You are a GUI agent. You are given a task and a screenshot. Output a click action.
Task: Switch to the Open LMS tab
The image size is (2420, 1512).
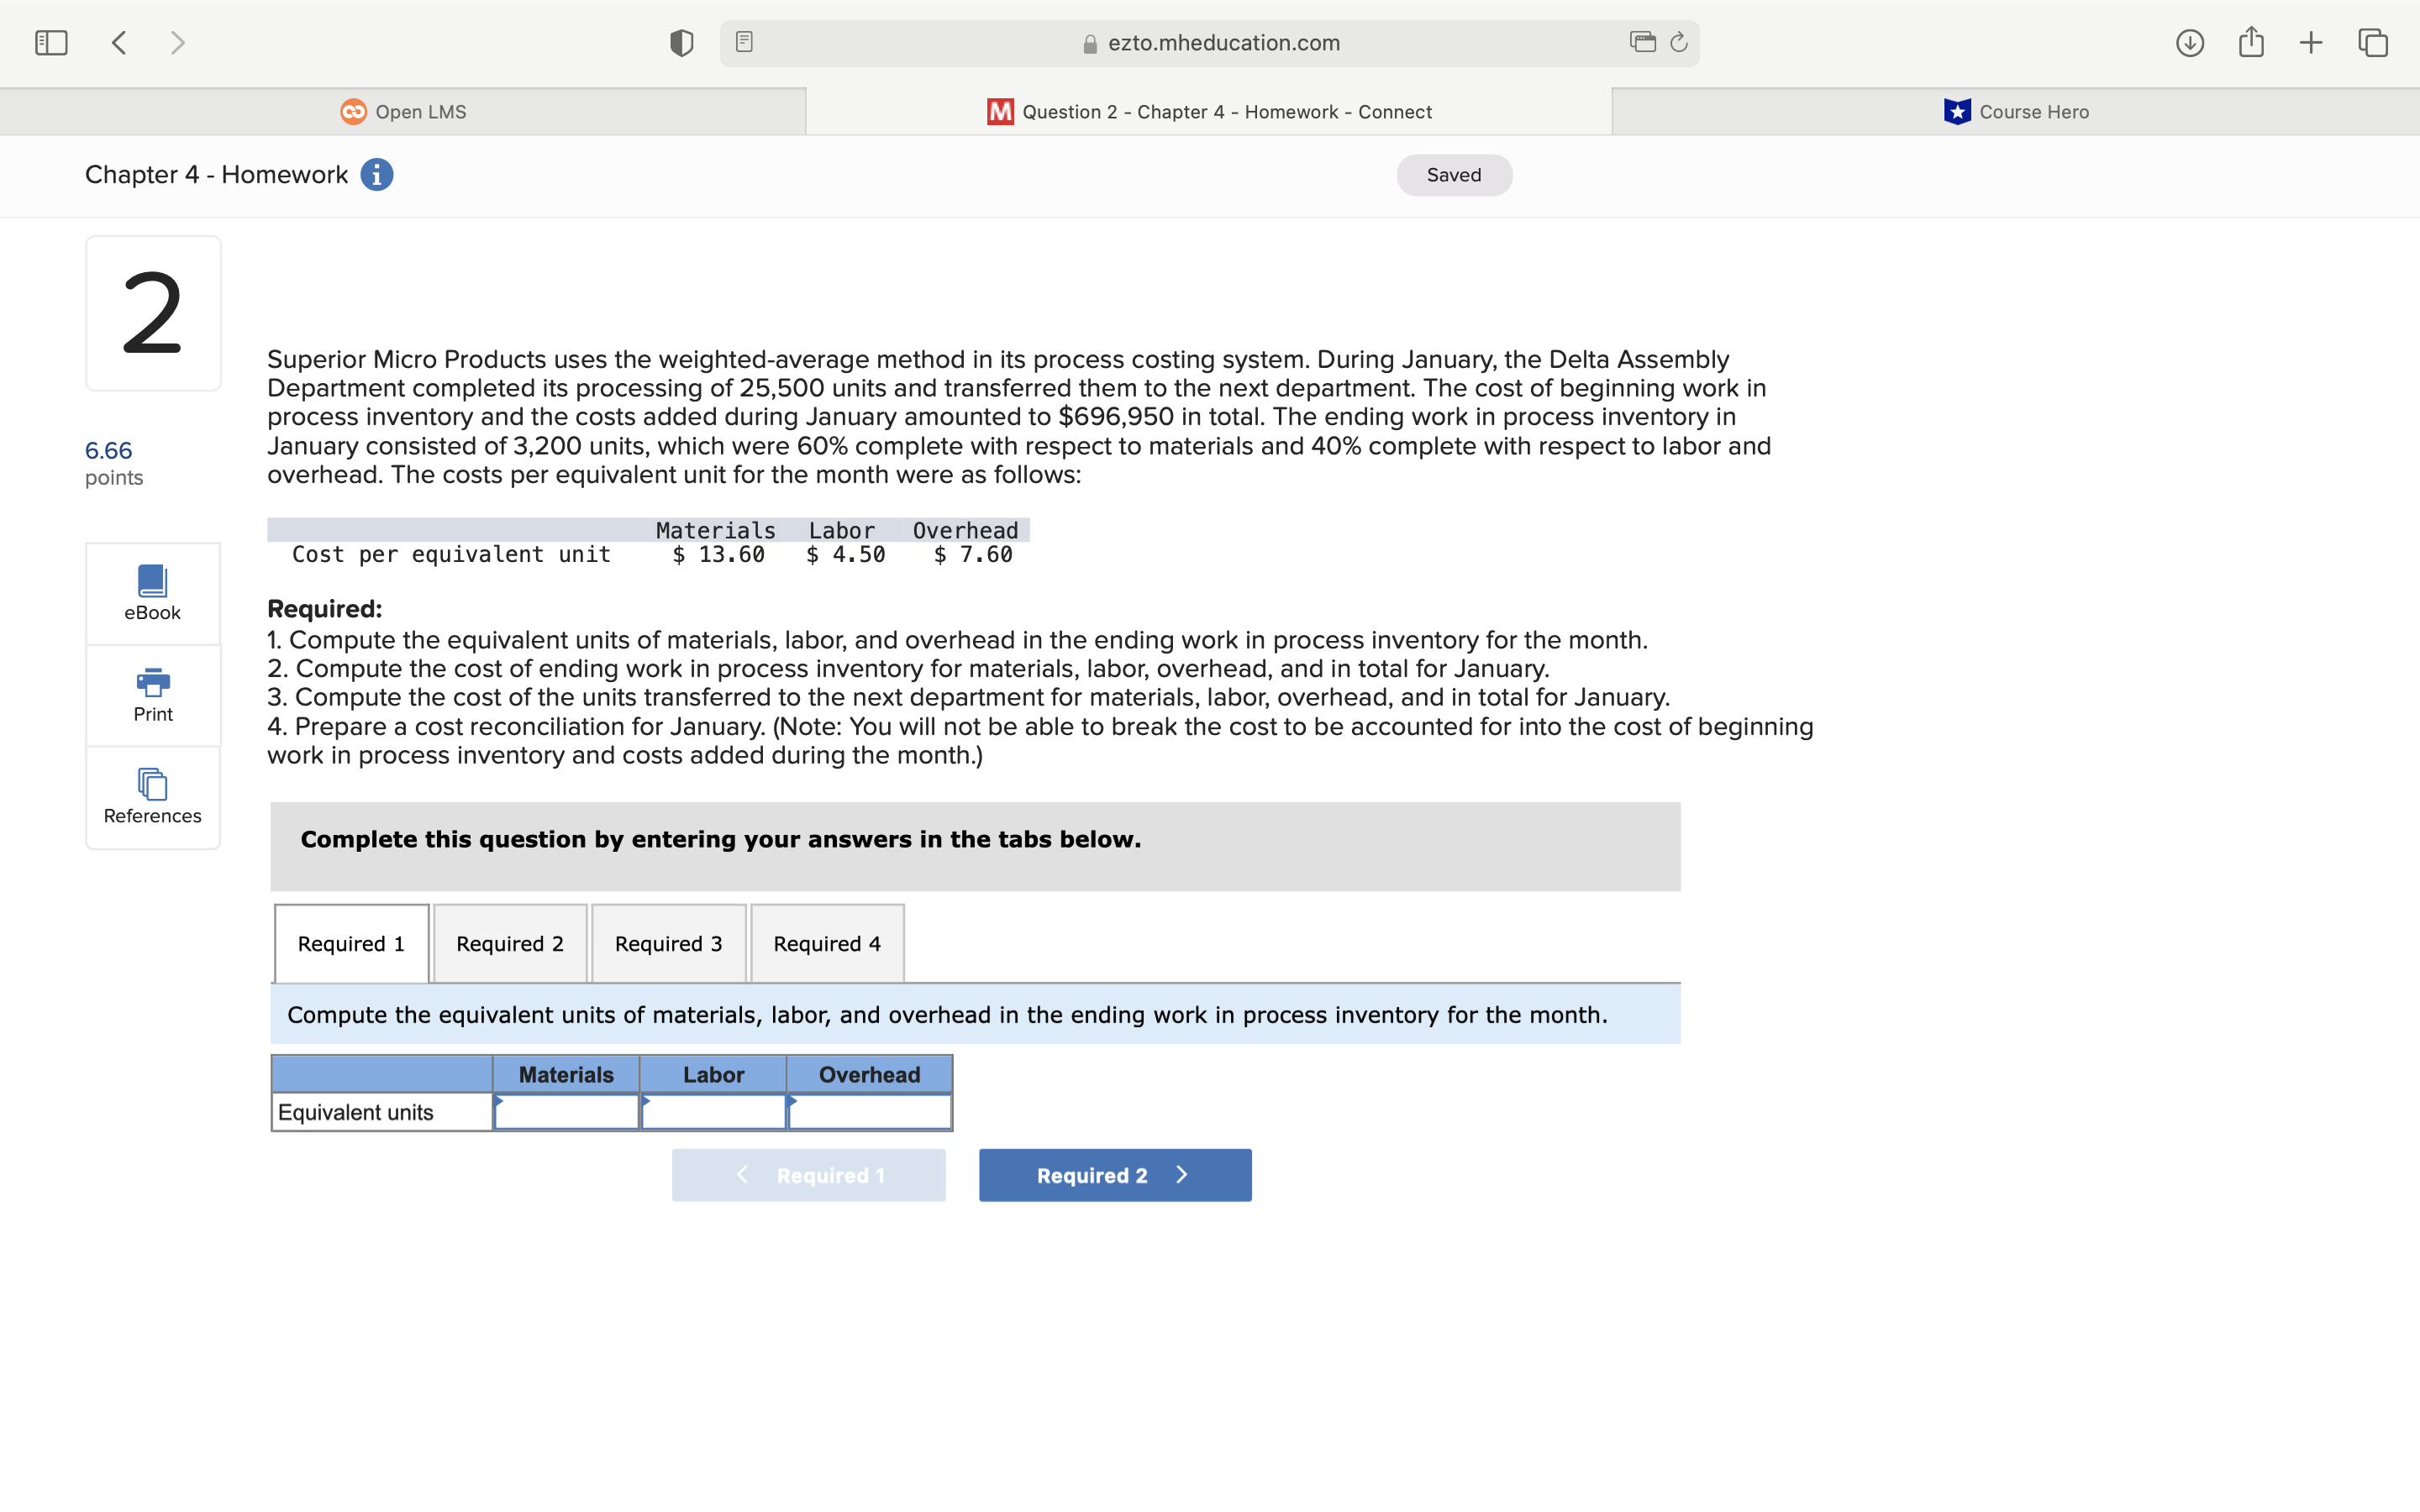point(402,111)
